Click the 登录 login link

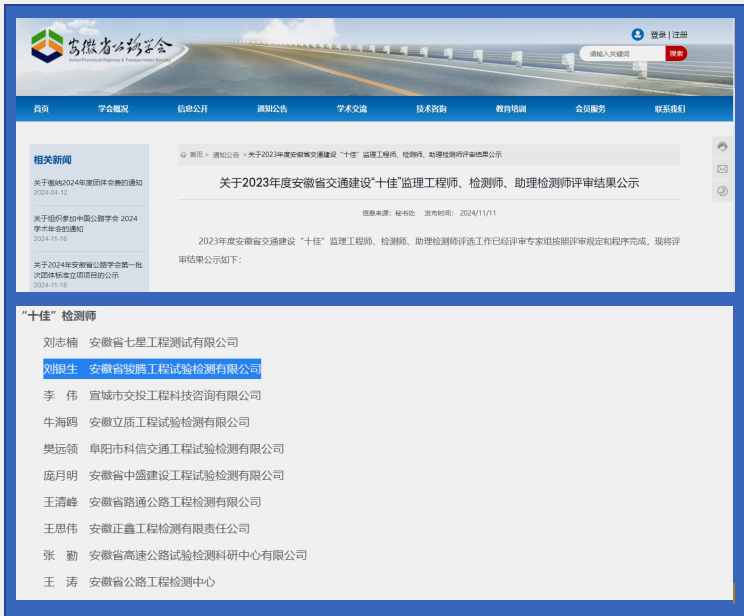click(658, 35)
